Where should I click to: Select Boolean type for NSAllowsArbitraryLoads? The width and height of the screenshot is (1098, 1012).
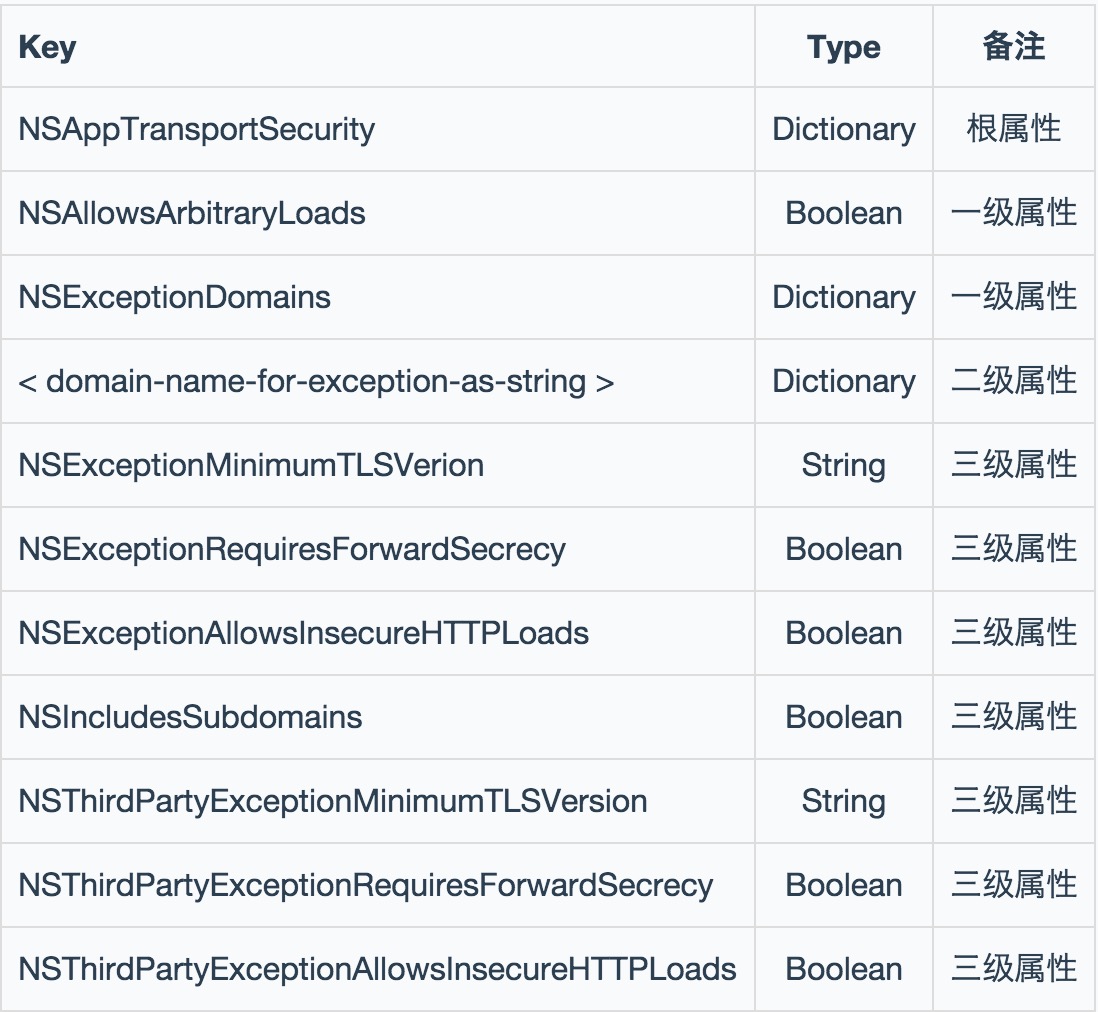(x=843, y=213)
